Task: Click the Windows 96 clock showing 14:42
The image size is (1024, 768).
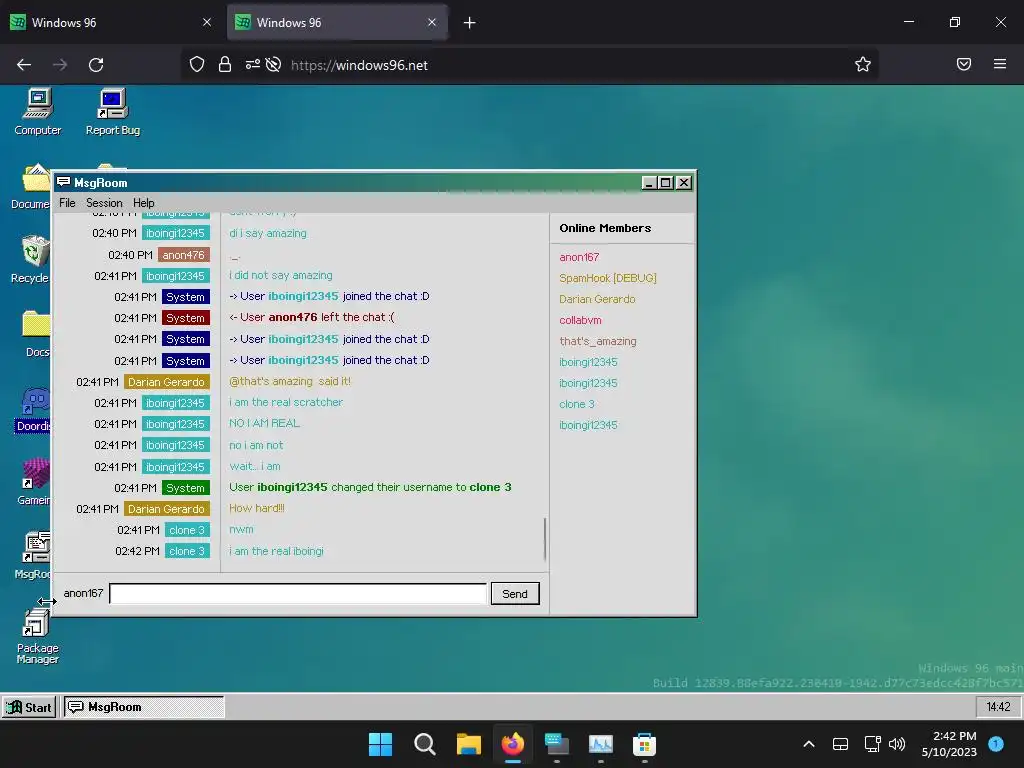Action: pos(998,707)
